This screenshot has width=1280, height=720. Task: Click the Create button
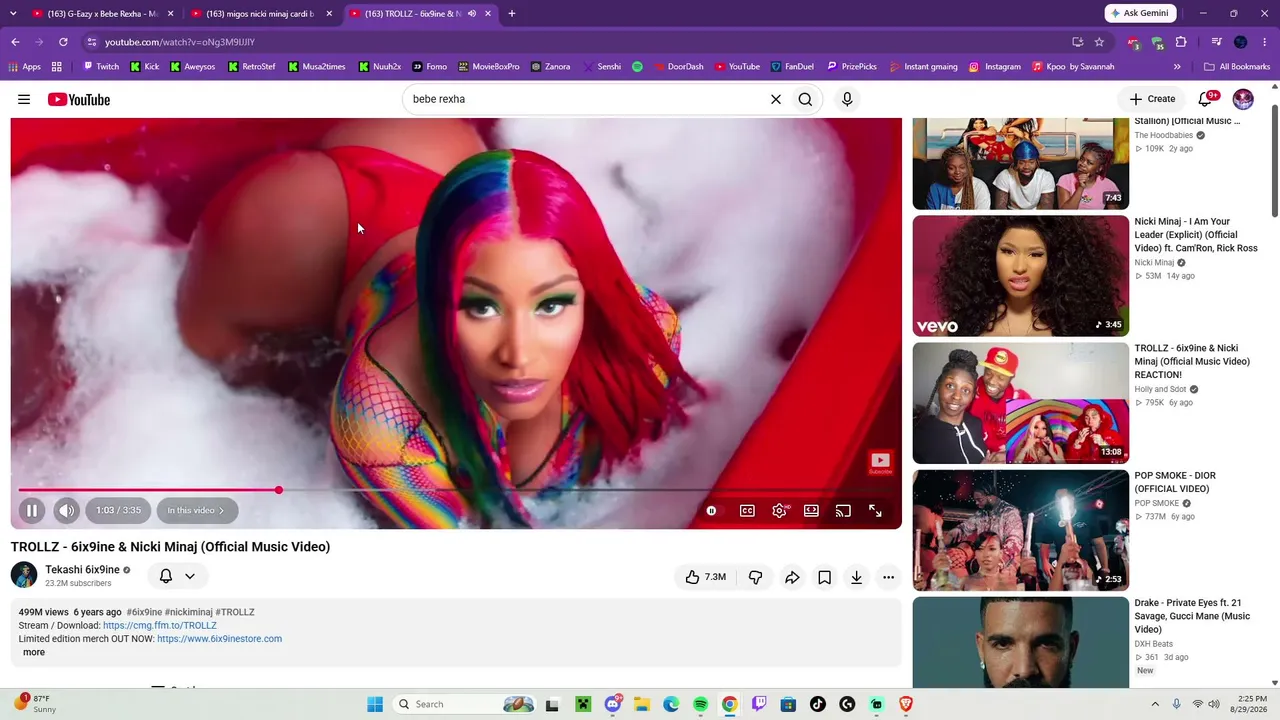pyautogui.click(x=1152, y=99)
